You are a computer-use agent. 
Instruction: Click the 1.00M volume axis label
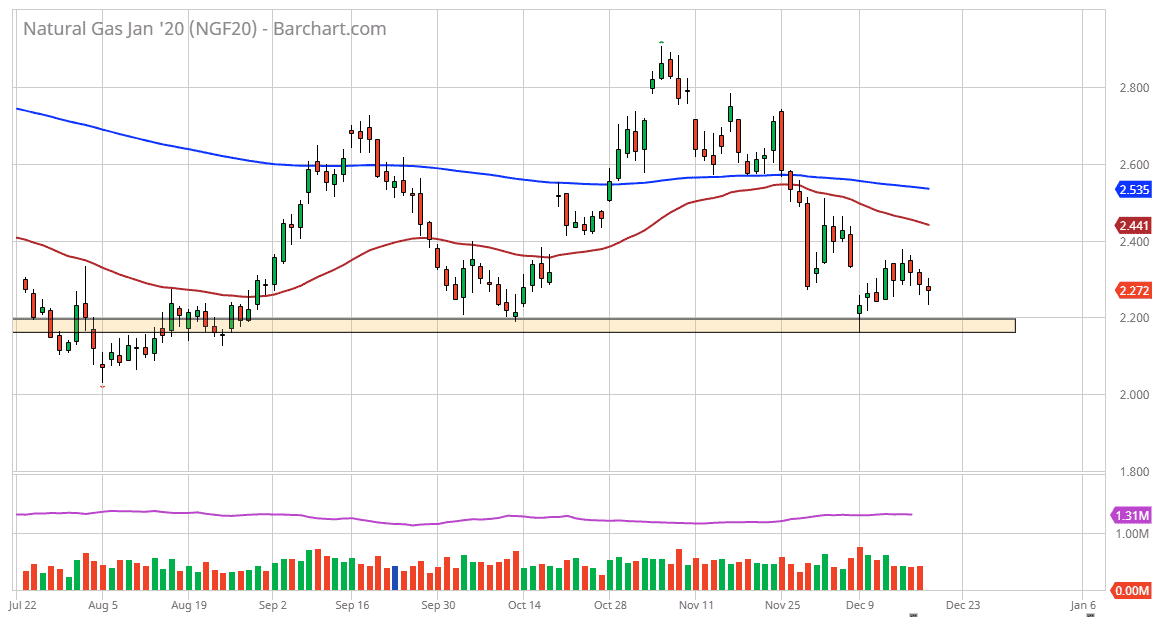click(x=1132, y=534)
